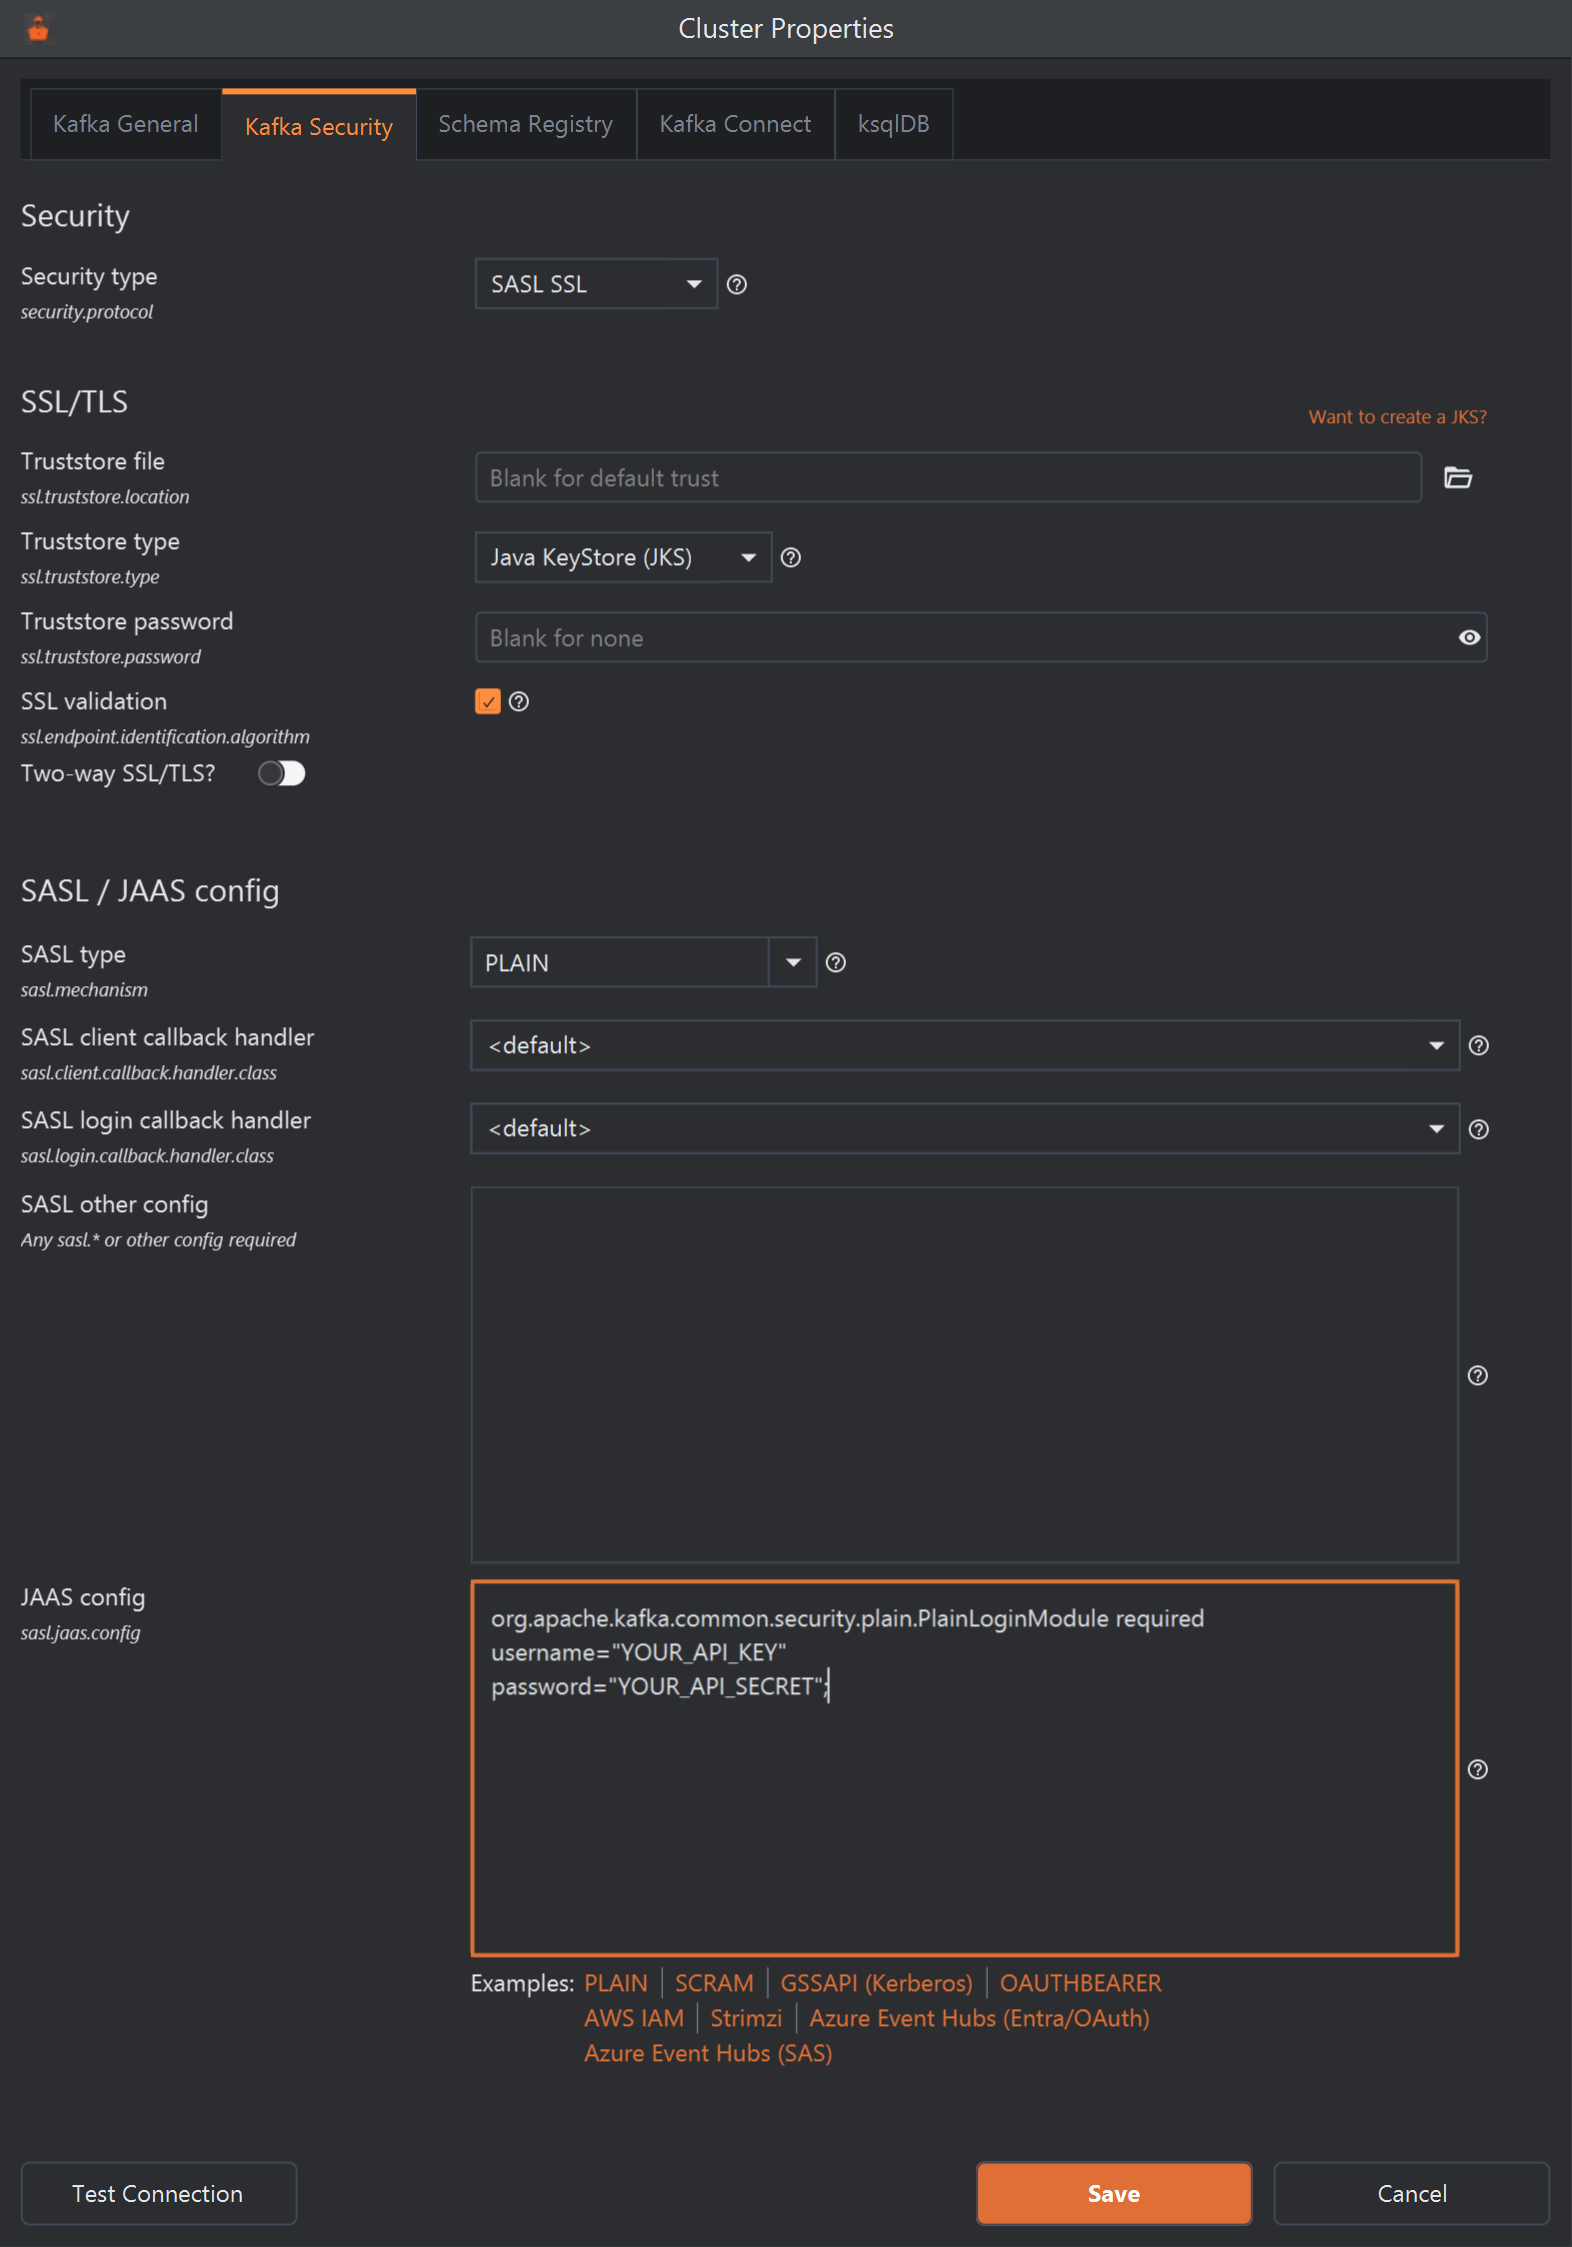Enable the Two-way SSL/TLS toggle
The height and width of the screenshot is (2247, 1572).
click(x=281, y=774)
